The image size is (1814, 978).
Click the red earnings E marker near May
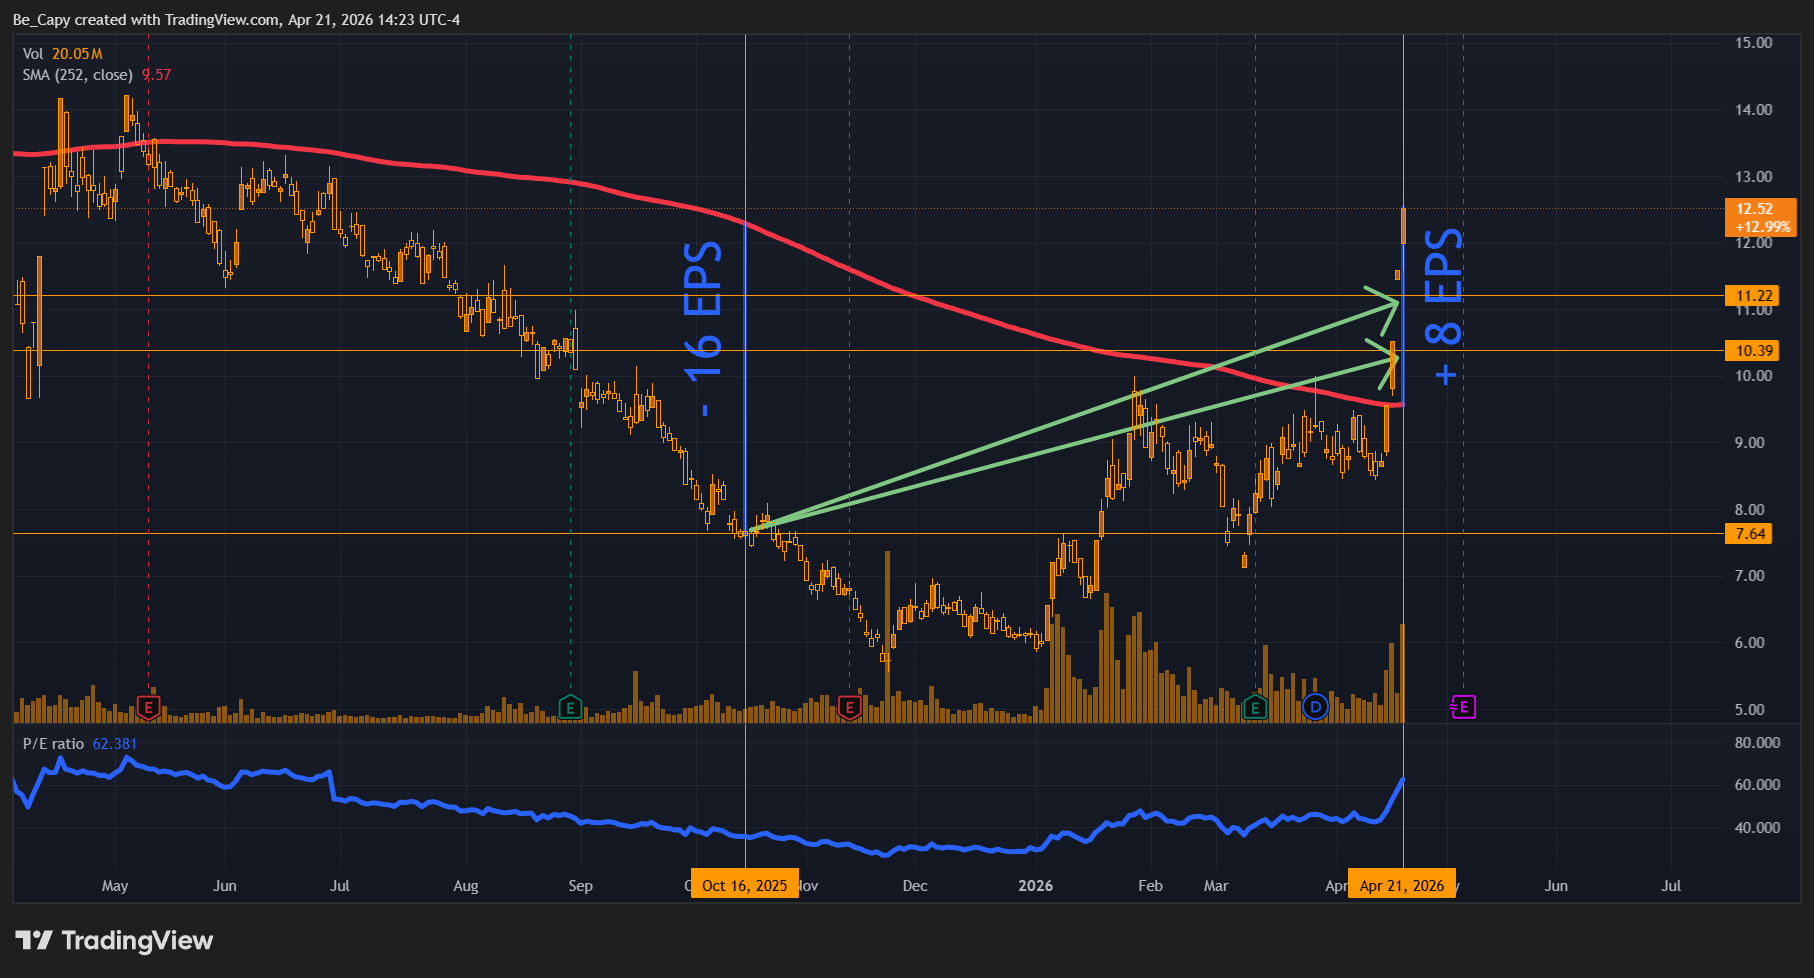coord(149,708)
